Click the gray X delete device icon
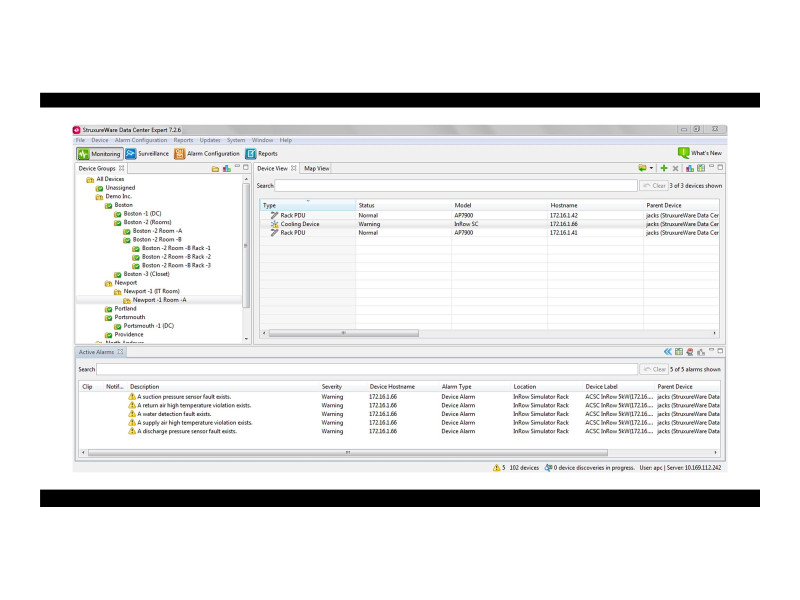Screen dimensions: 800x600 click(x=676, y=168)
